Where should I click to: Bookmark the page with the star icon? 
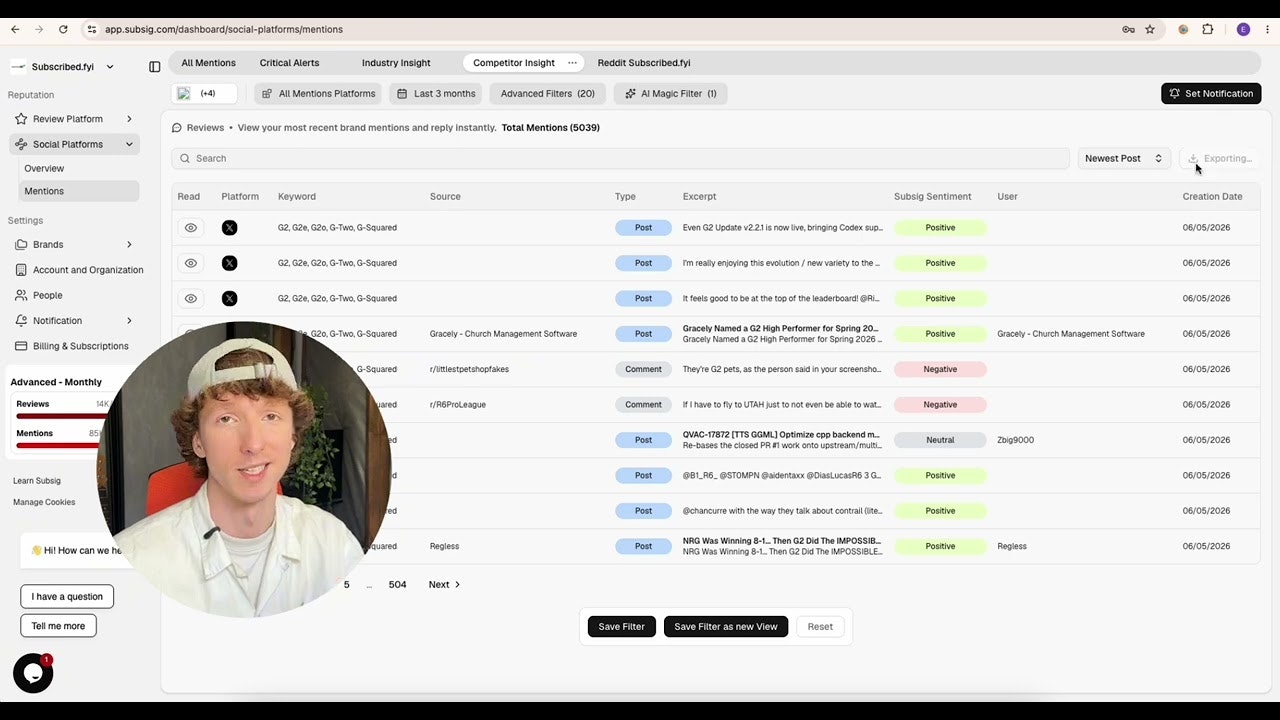coord(1150,29)
